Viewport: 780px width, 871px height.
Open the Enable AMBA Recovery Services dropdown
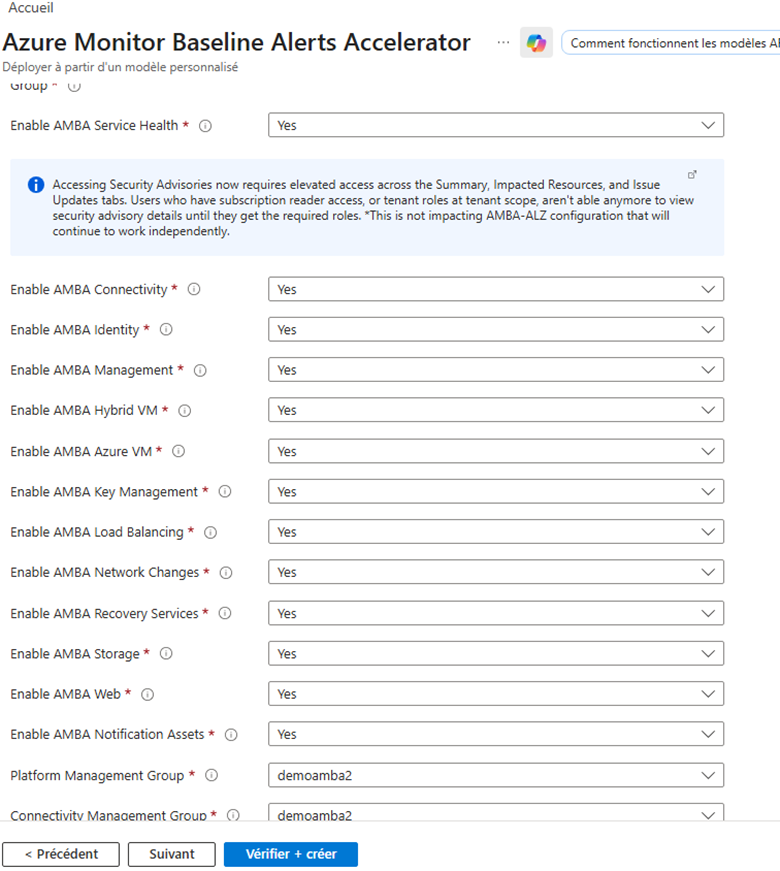point(495,613)
